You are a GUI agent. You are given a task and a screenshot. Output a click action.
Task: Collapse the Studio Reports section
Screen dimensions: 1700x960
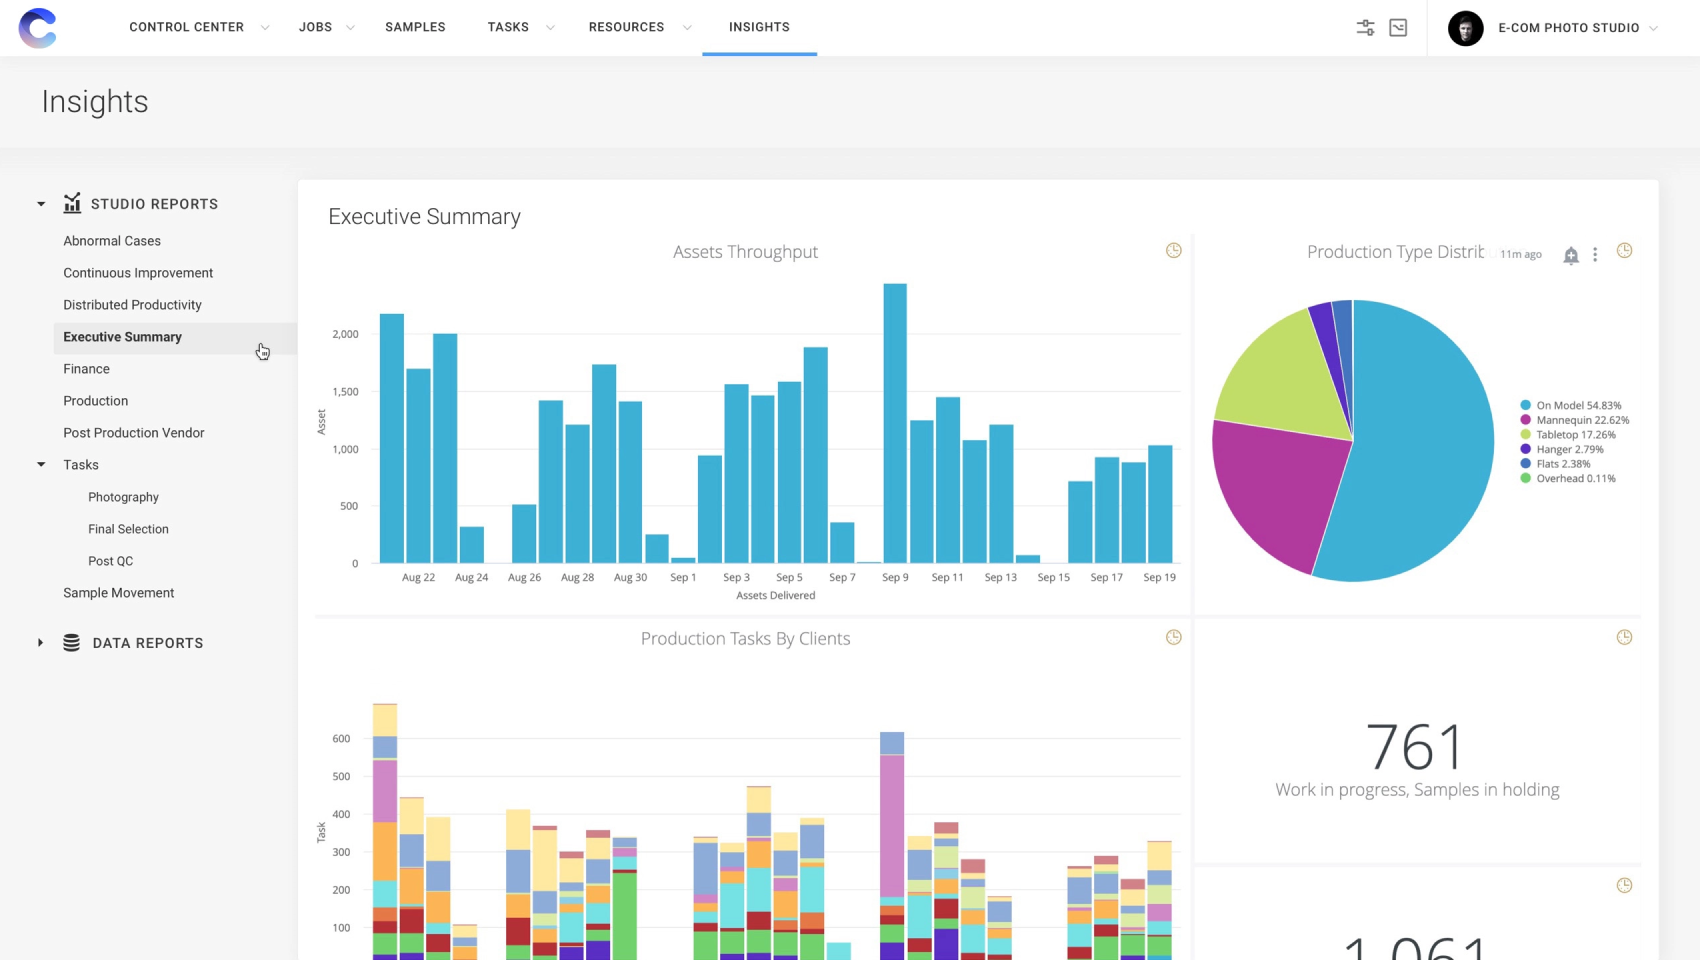pos(40,203)
